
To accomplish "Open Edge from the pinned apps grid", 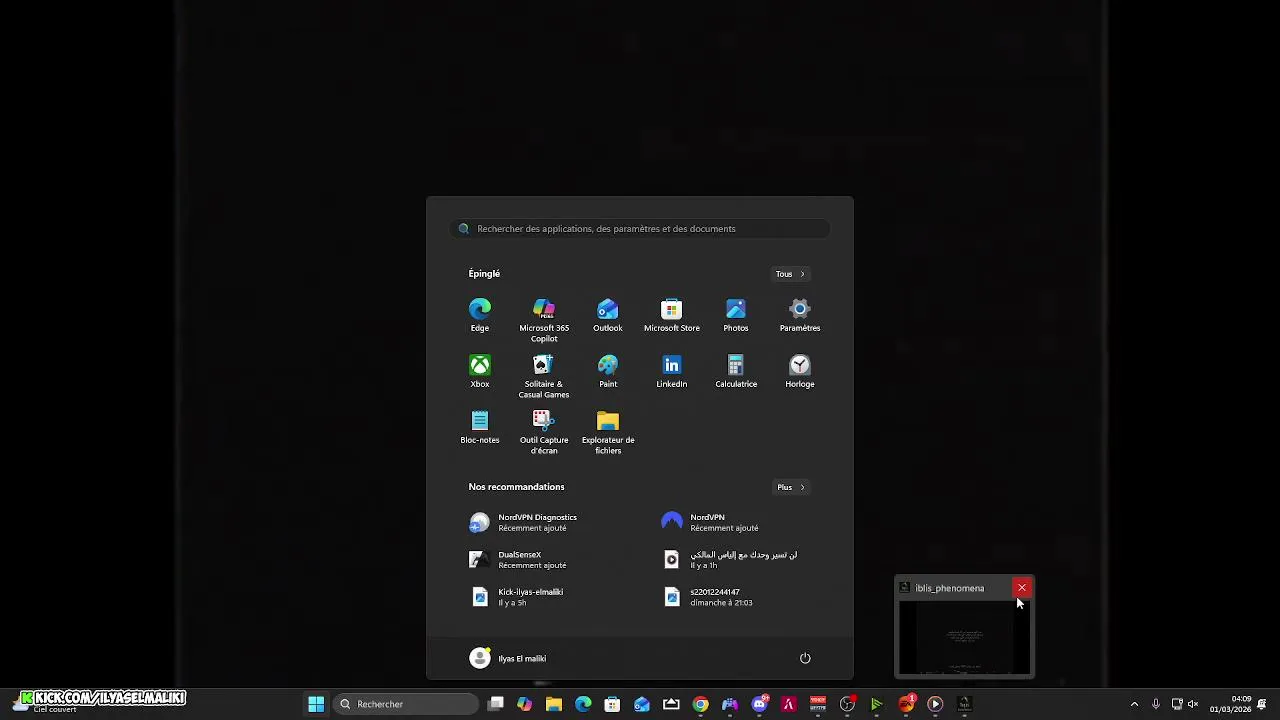I will (480, 314).
